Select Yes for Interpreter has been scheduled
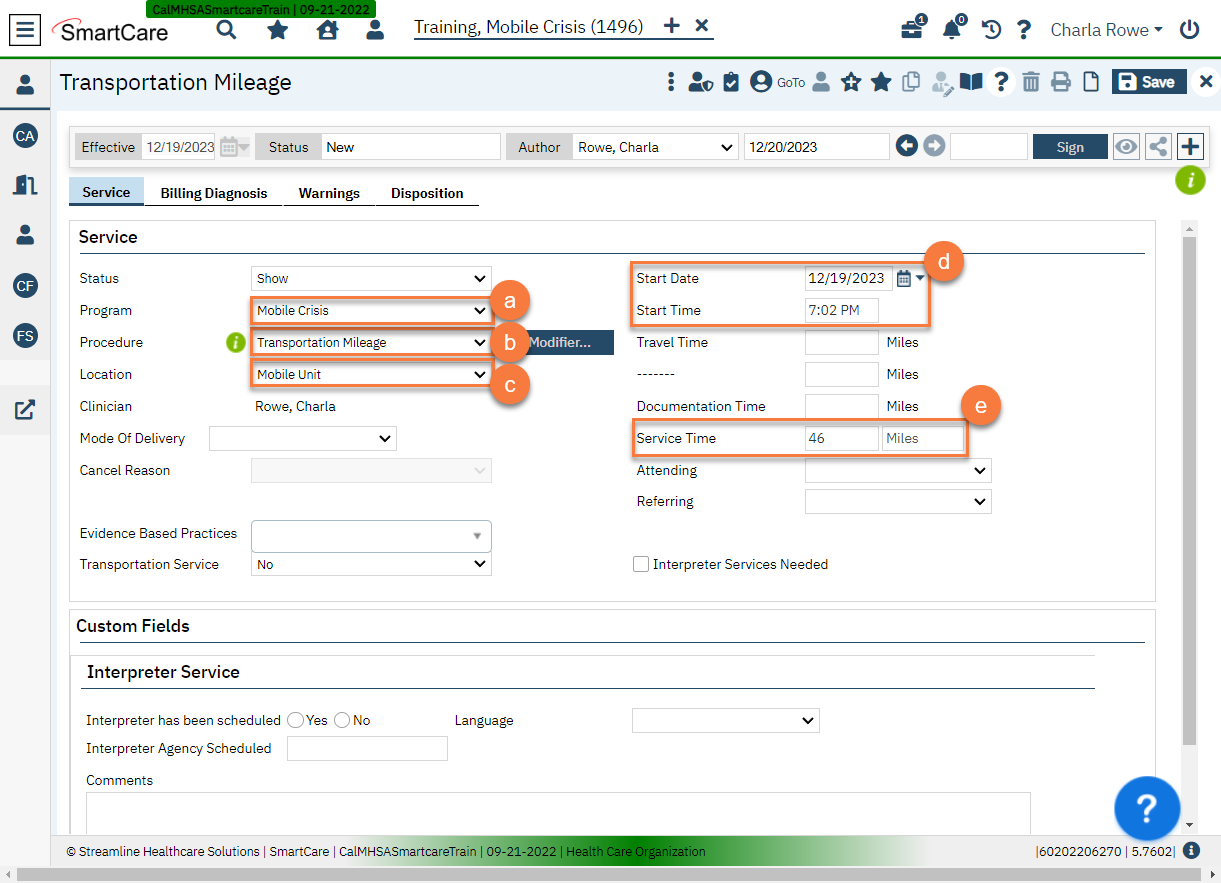This screenshot has height=883, width=1221. coord(296,720)
